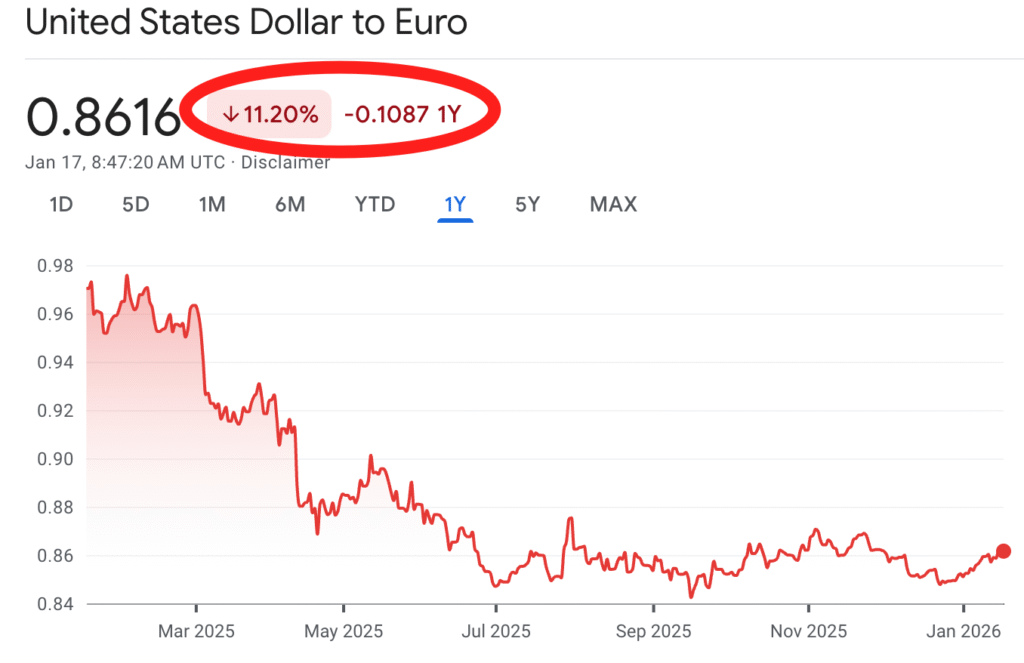The height and width of the screenshot is (663, 1024).
Task: View the MAX time range
Action: 613,205
